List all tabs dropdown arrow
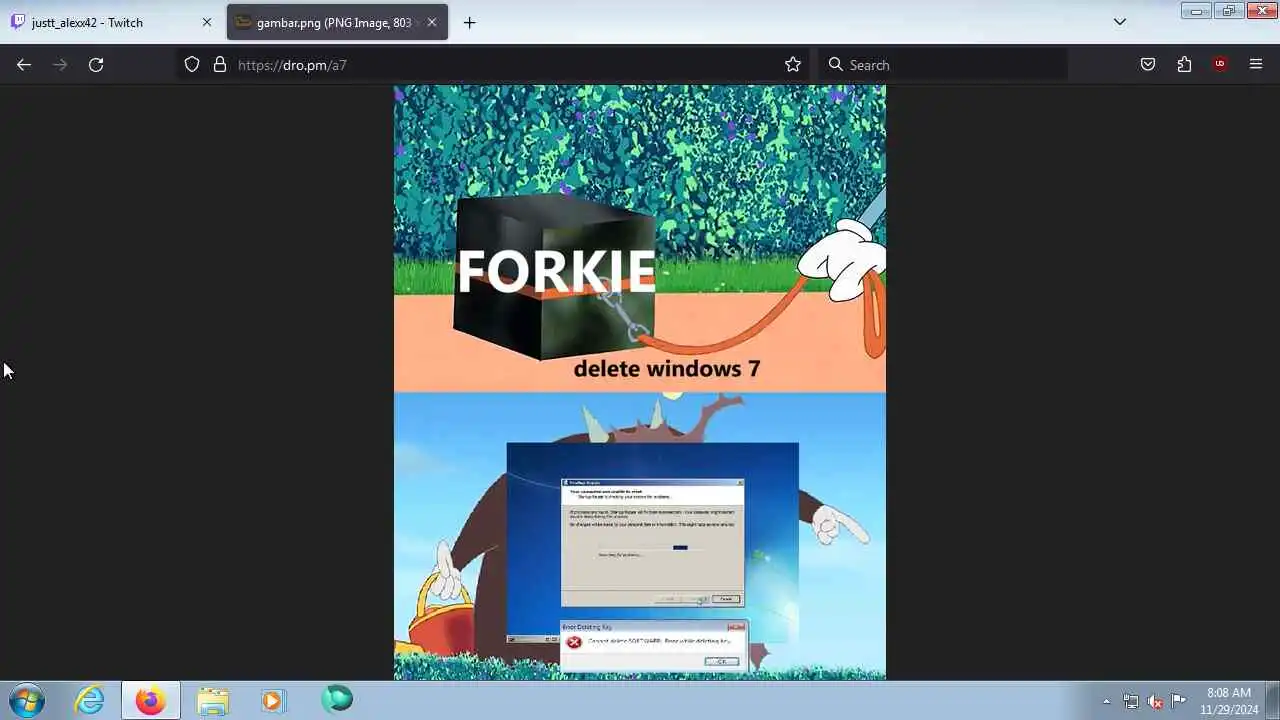Image resolution: width=1280 pixels, height=720 pixels. (x=1120, y=22)
